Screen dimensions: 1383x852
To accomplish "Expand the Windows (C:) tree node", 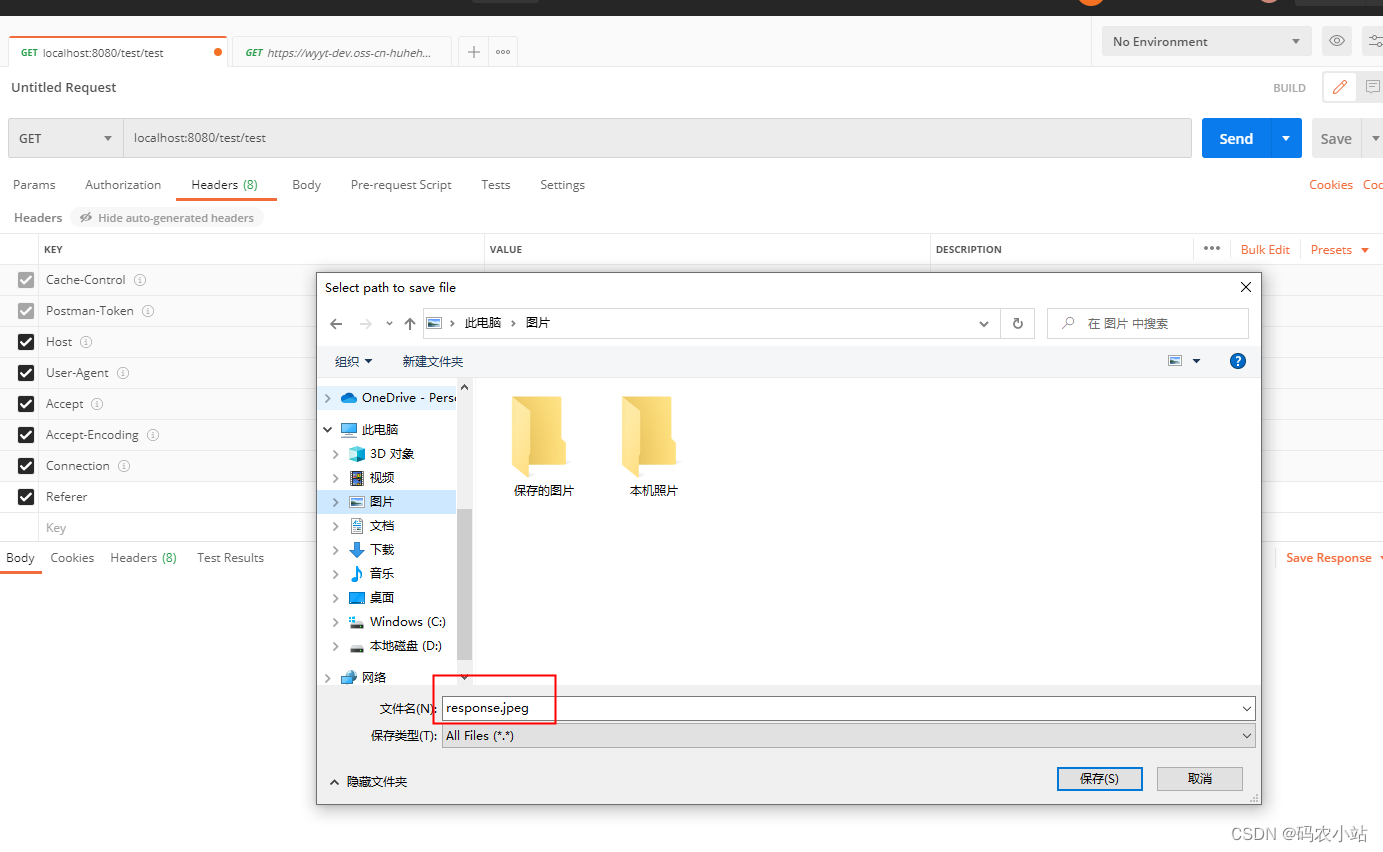I will pyautogui.click(x=335, y=621).
